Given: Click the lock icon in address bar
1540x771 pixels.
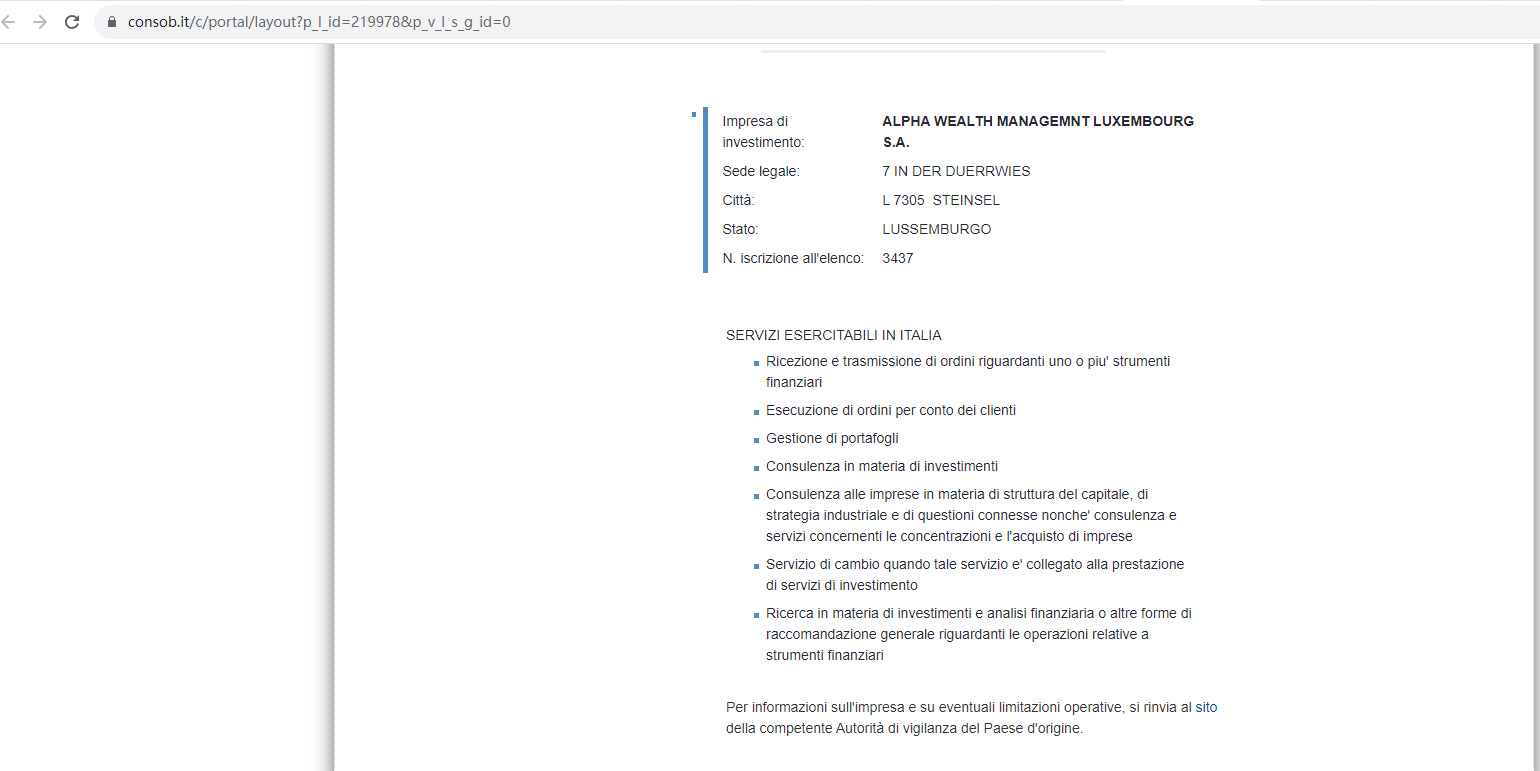Looking at the screenshot, I should [112, 22].
